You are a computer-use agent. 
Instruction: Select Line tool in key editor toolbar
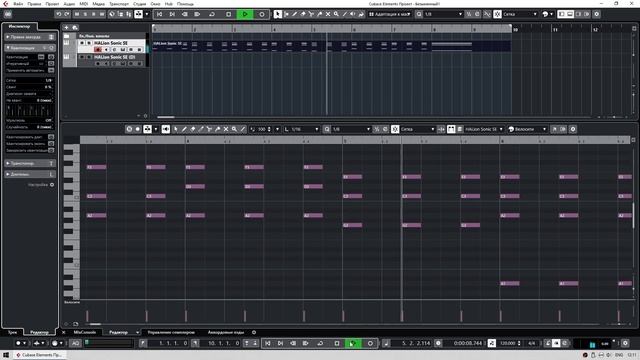pos(243,129)
